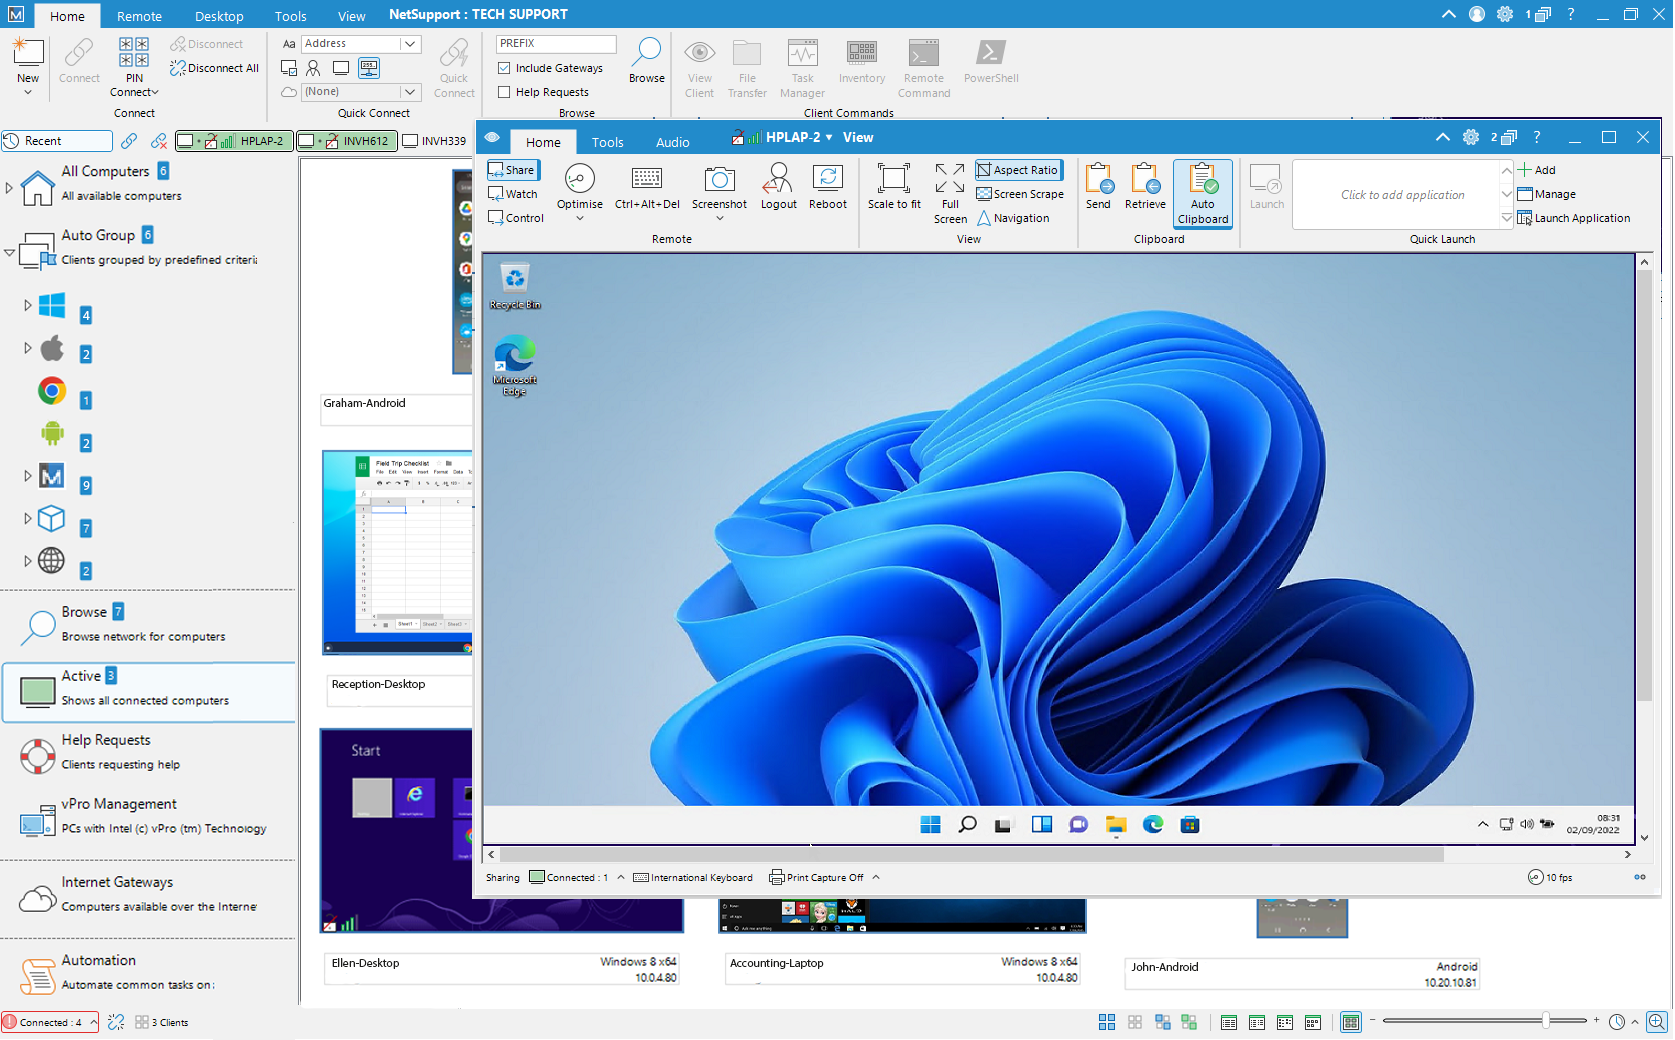Click the Full Screen icon
The height and width of the screenshot is (1040, 1675).
[949, 180]
